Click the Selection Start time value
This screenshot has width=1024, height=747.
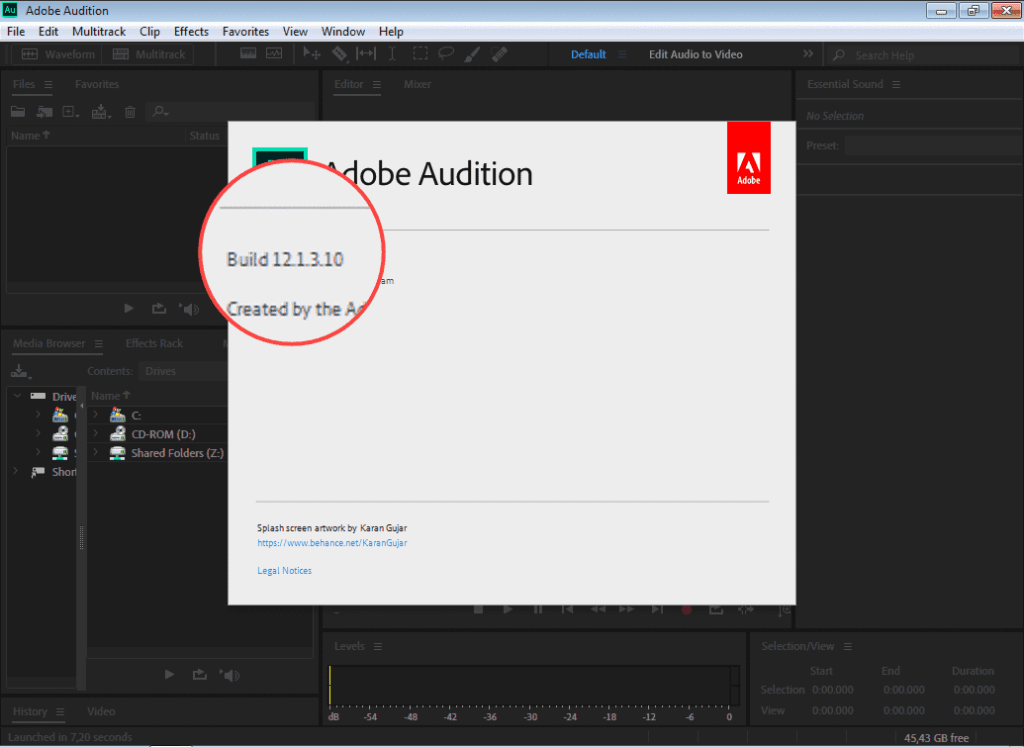click(833, 690)
